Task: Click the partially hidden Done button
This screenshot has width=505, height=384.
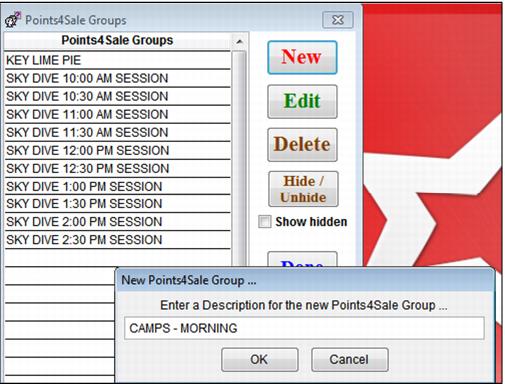Action: tap(302, 259)
